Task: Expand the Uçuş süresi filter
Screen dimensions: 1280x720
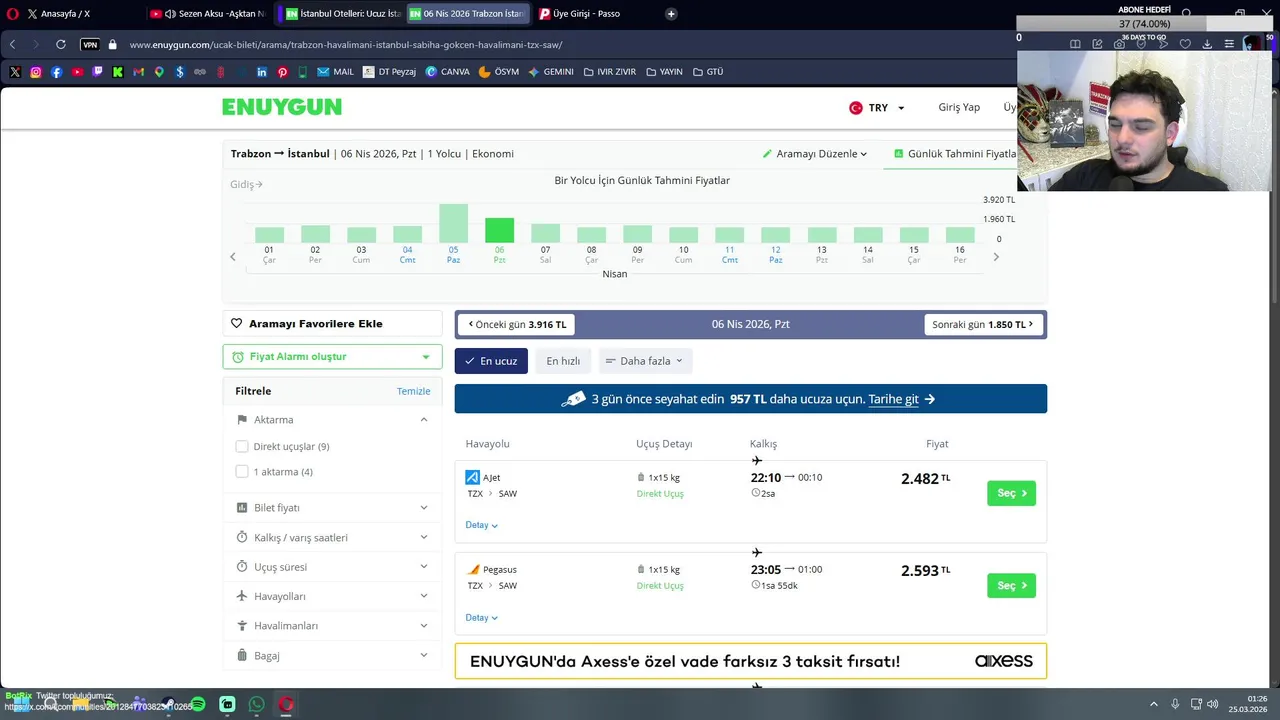Action: point(332,567)
